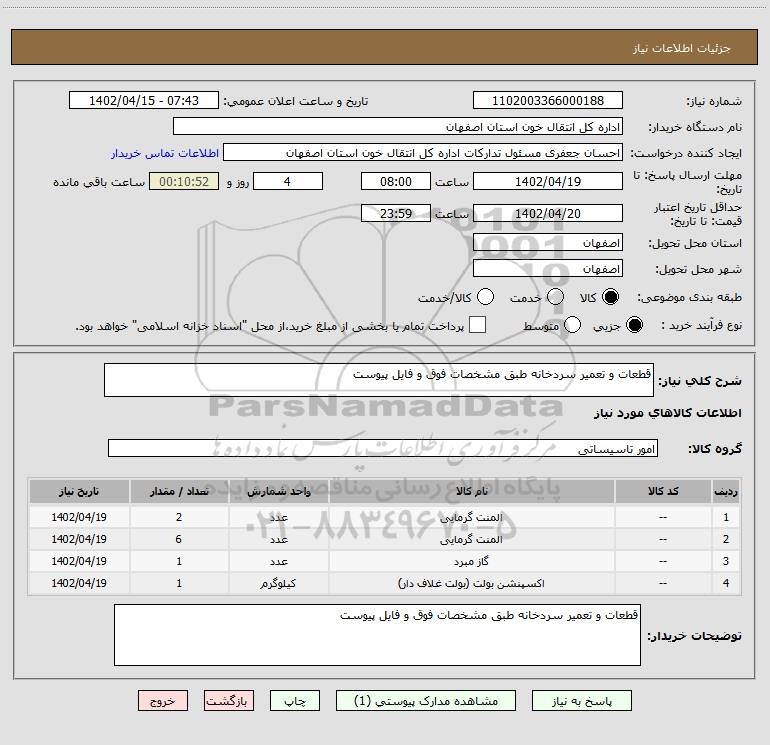Click the توضیحات خریدار text area
The image size is (770, 745).
[x=377, y=635]
